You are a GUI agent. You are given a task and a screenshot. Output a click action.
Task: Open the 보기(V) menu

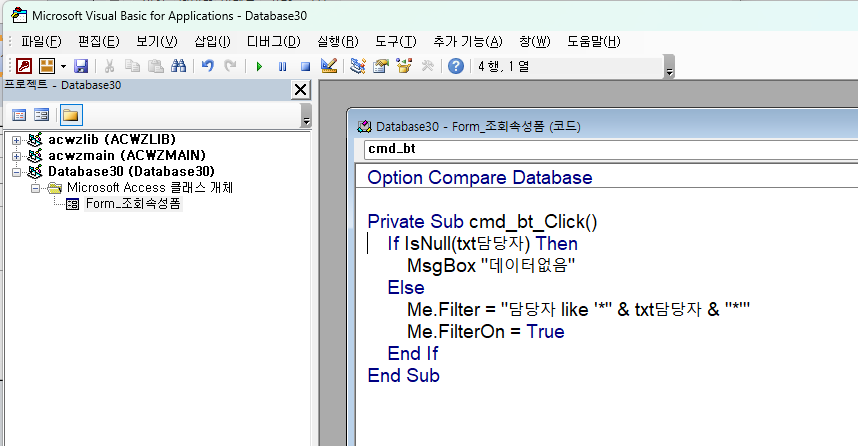(156, 42)
